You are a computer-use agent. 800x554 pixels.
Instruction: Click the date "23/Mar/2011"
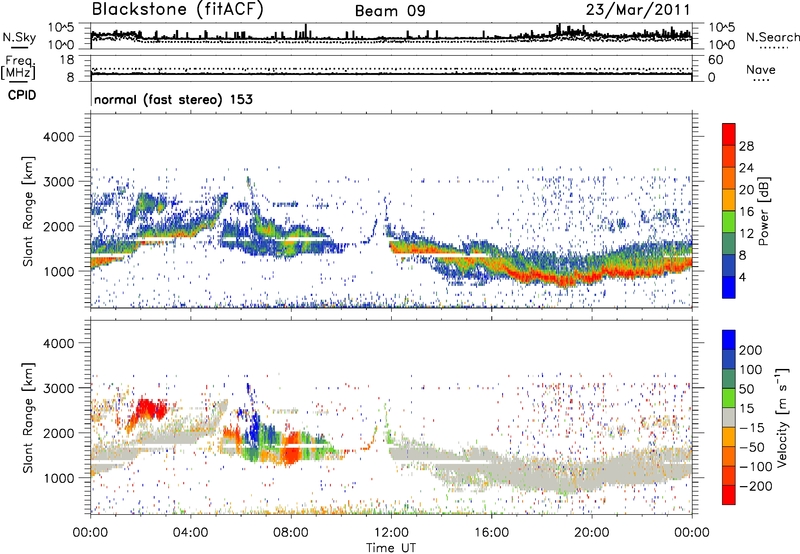click(638, 9)
